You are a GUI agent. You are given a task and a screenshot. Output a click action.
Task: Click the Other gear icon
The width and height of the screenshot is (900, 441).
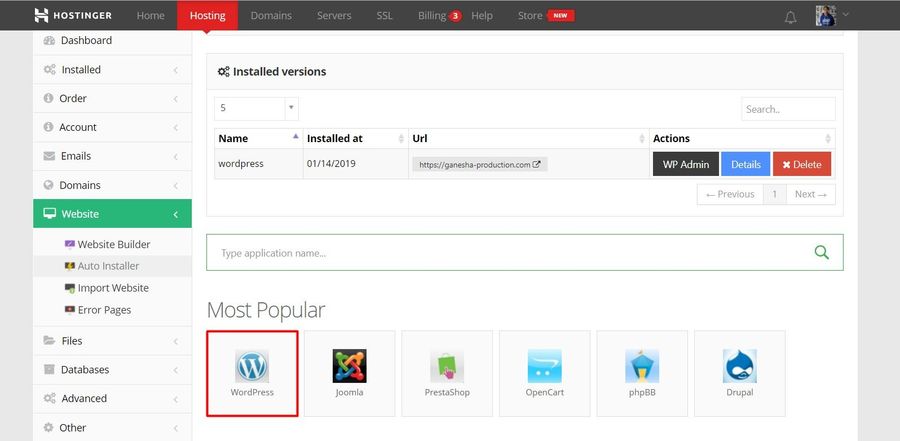pyautogui.click(x=49, y=427)
